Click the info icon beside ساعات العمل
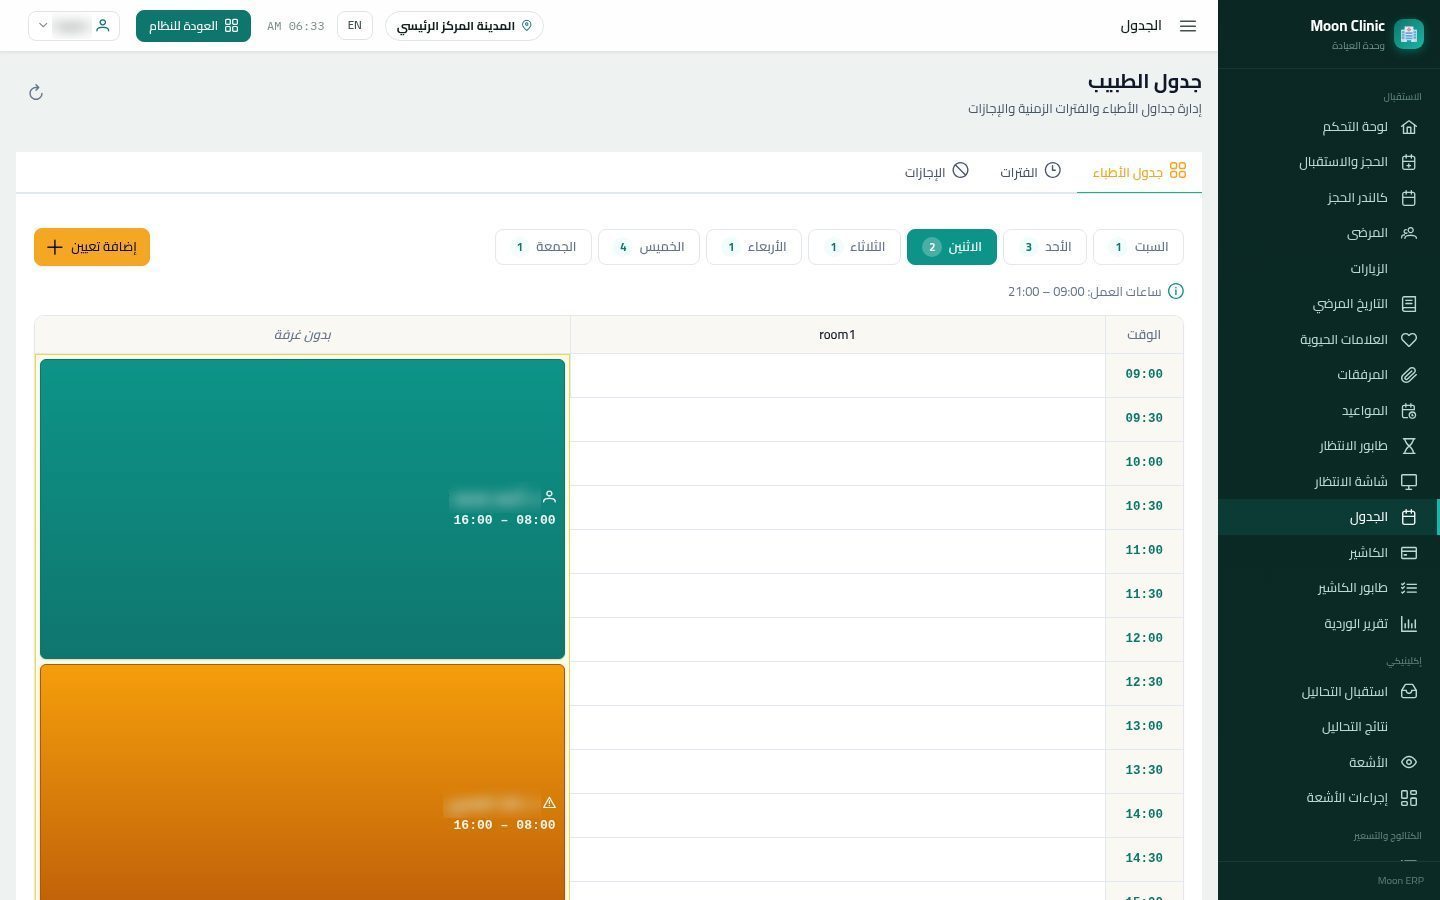This screenshot has height=900, width=1440. [1176, 292]
